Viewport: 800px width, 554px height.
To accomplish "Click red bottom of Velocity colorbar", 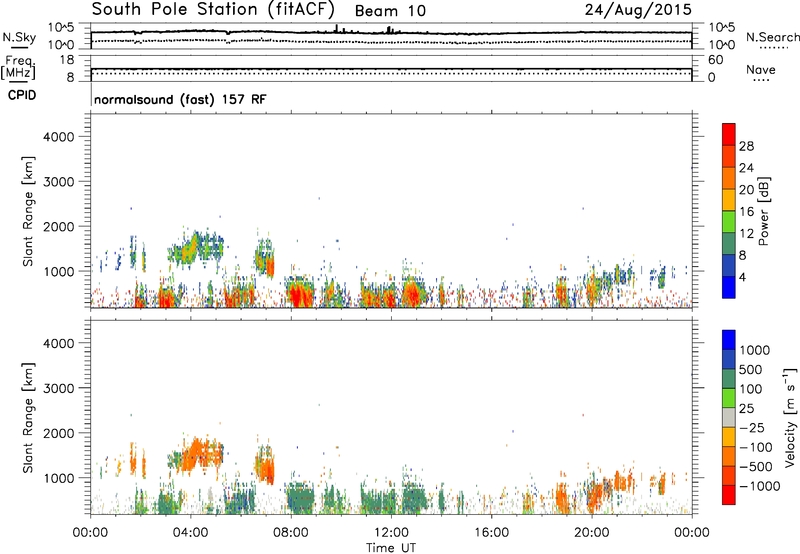I will click(729, 495).
